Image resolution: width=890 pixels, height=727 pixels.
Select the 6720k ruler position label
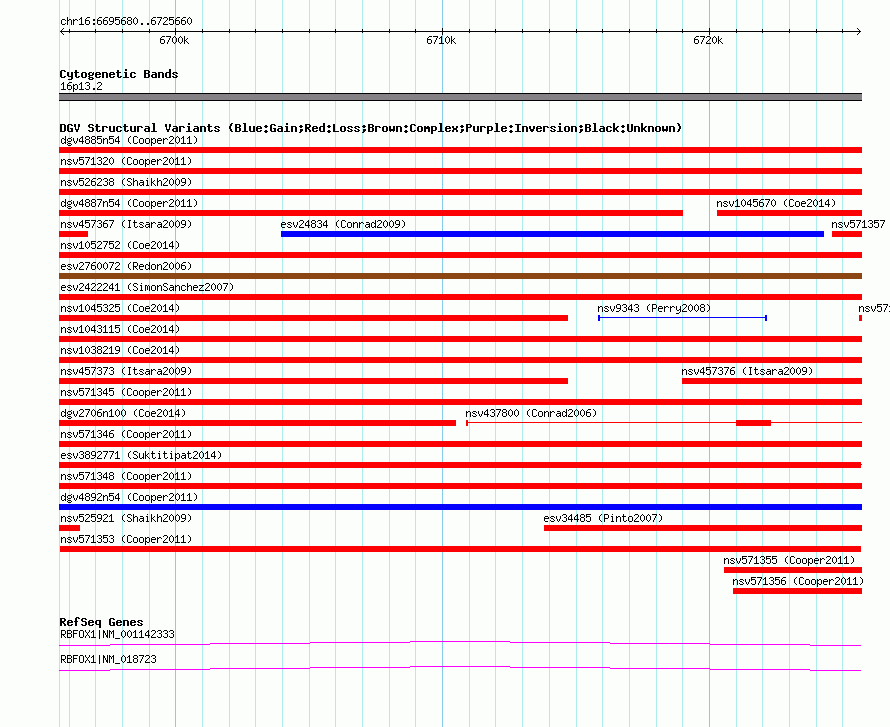pyautogui.click(x=708, y=40)
